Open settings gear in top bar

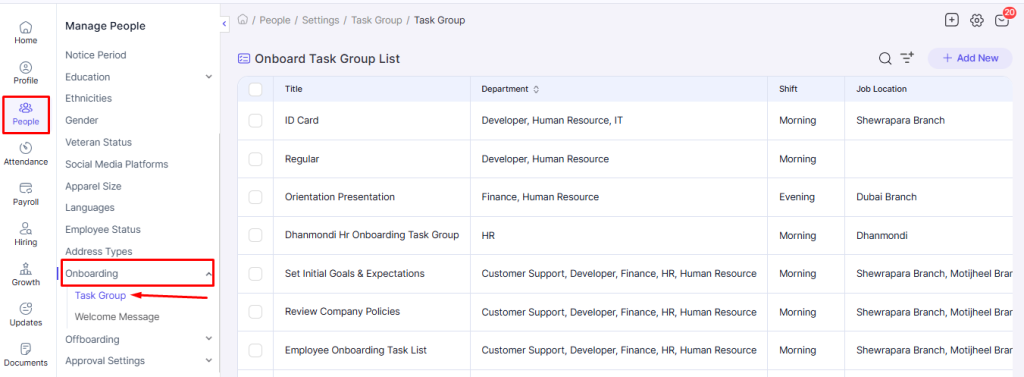(976, 20)
